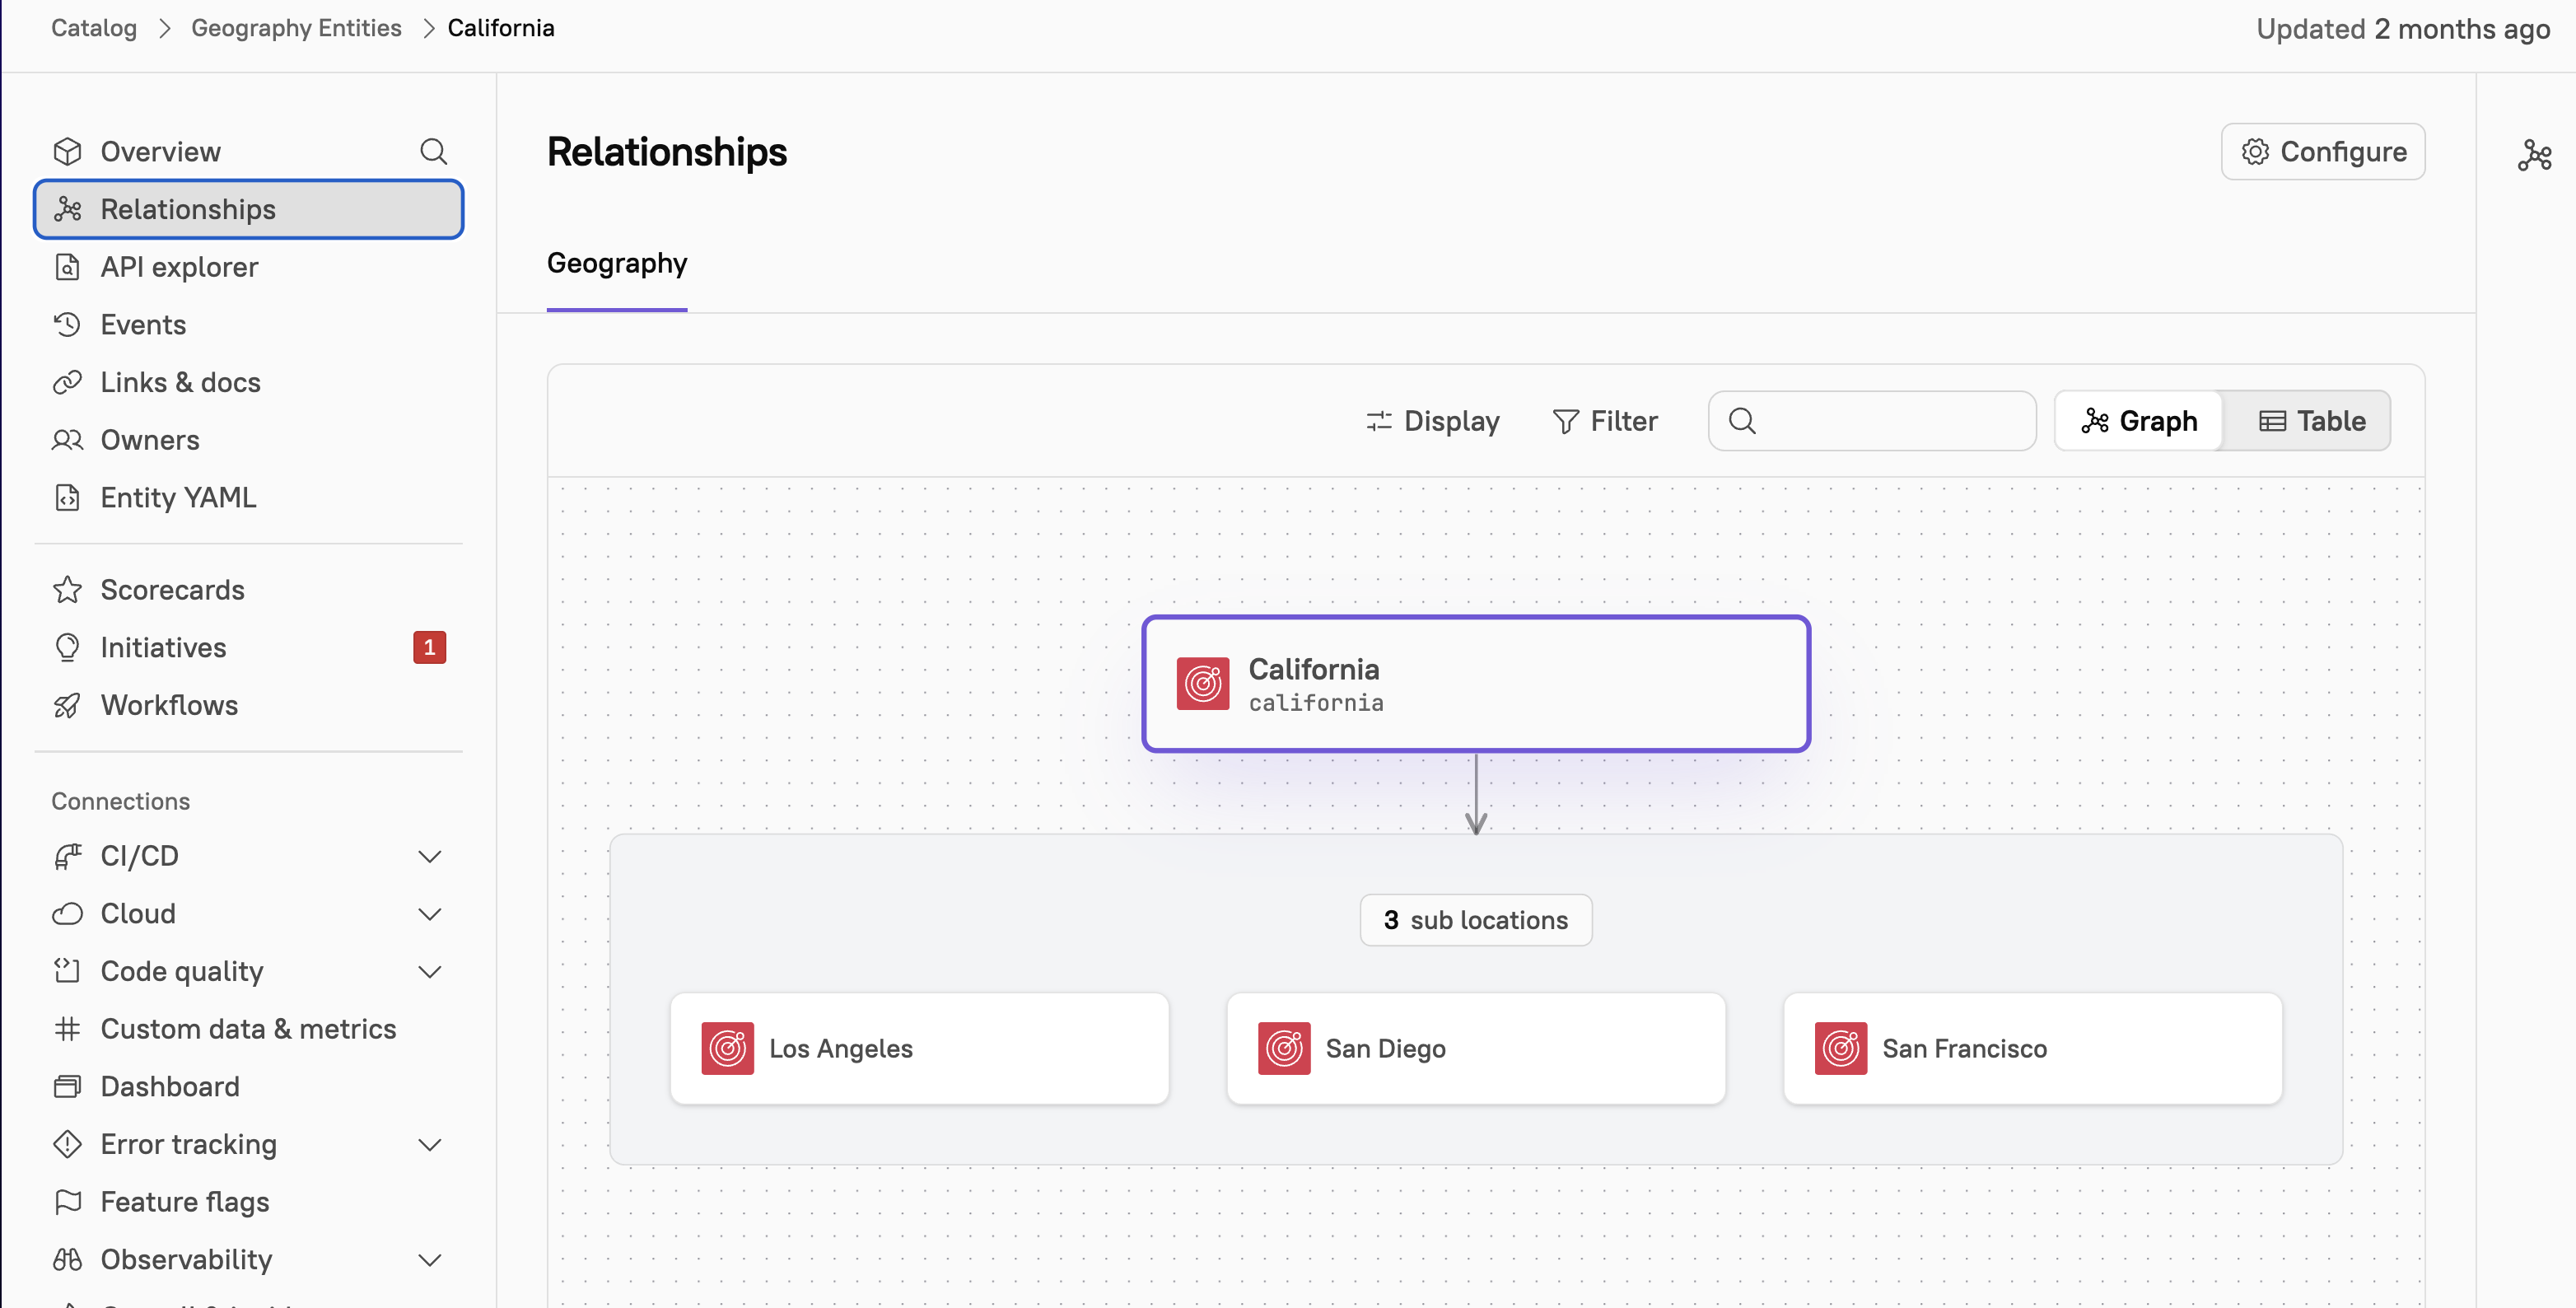The width and height of the screenshot is (2576, 1308).
Task: Expand the Code quality chevron
Action: tap(429, 971)
